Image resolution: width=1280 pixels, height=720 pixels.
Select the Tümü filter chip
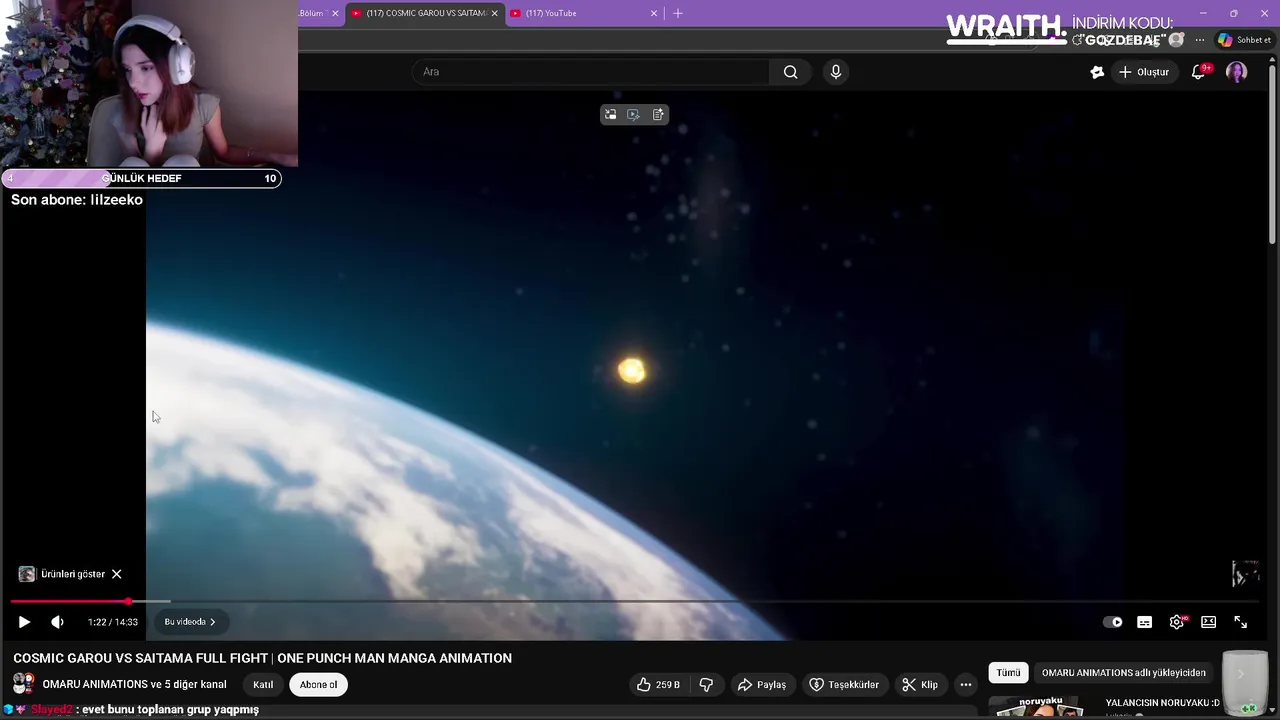click(1008, 673)
